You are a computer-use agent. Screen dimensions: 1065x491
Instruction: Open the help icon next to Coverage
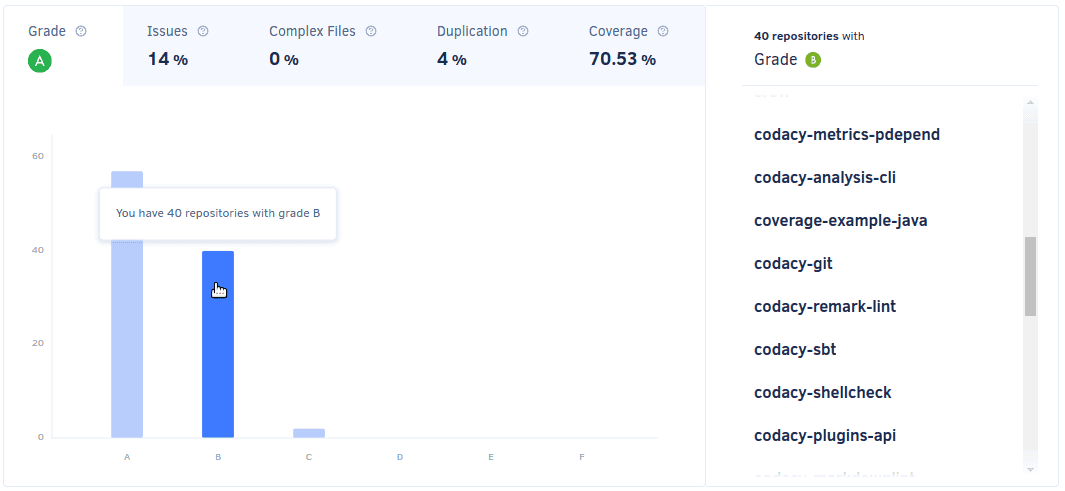(663, 31)
